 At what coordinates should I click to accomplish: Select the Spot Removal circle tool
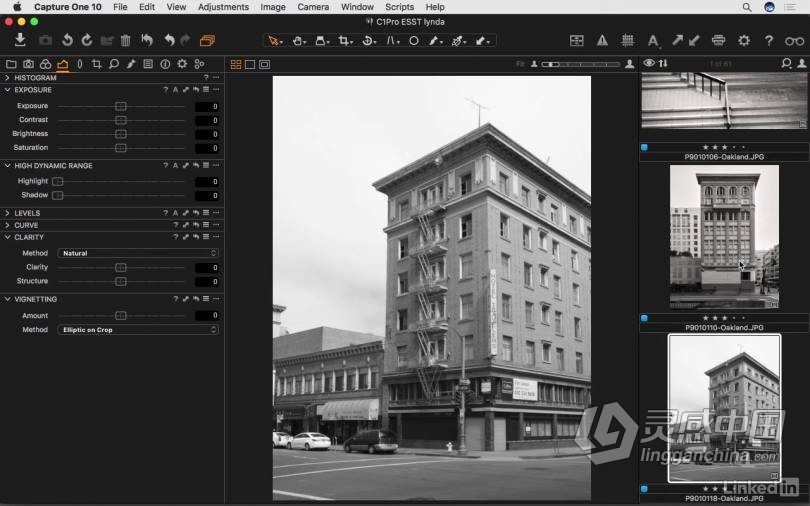414,40
